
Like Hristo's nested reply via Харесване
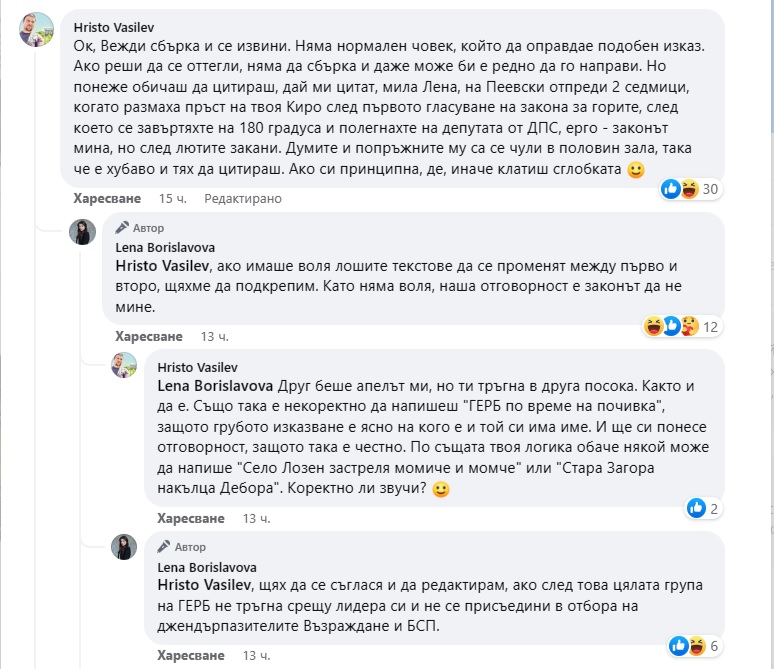[x=191, y=518]
